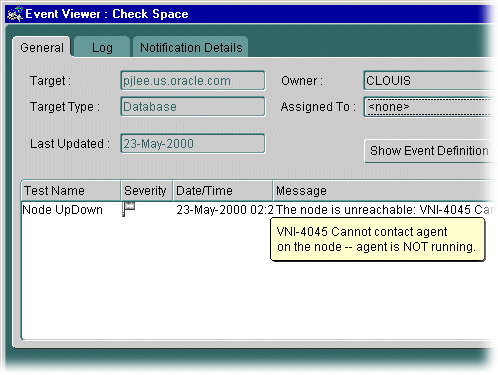The height and width of the screenshot is (375, 498).
Task: Click the Owner label
Action: 302,81
